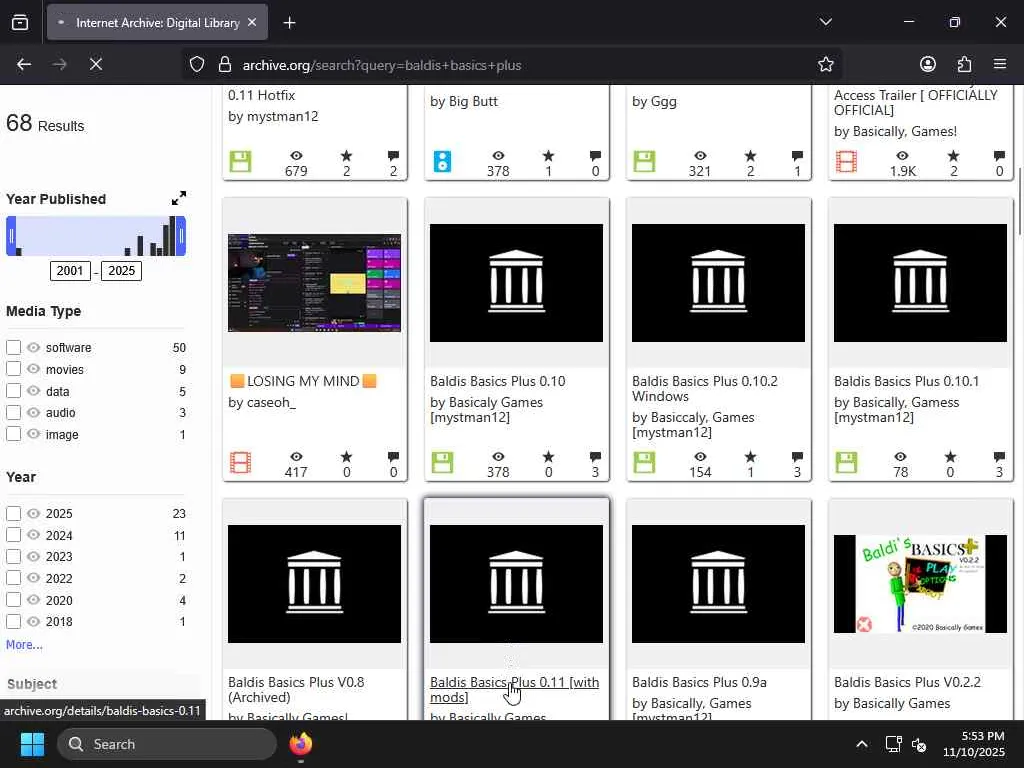Open LOSING MY MIND video thumbnail

pyautogui.click(x=314, y=283)
